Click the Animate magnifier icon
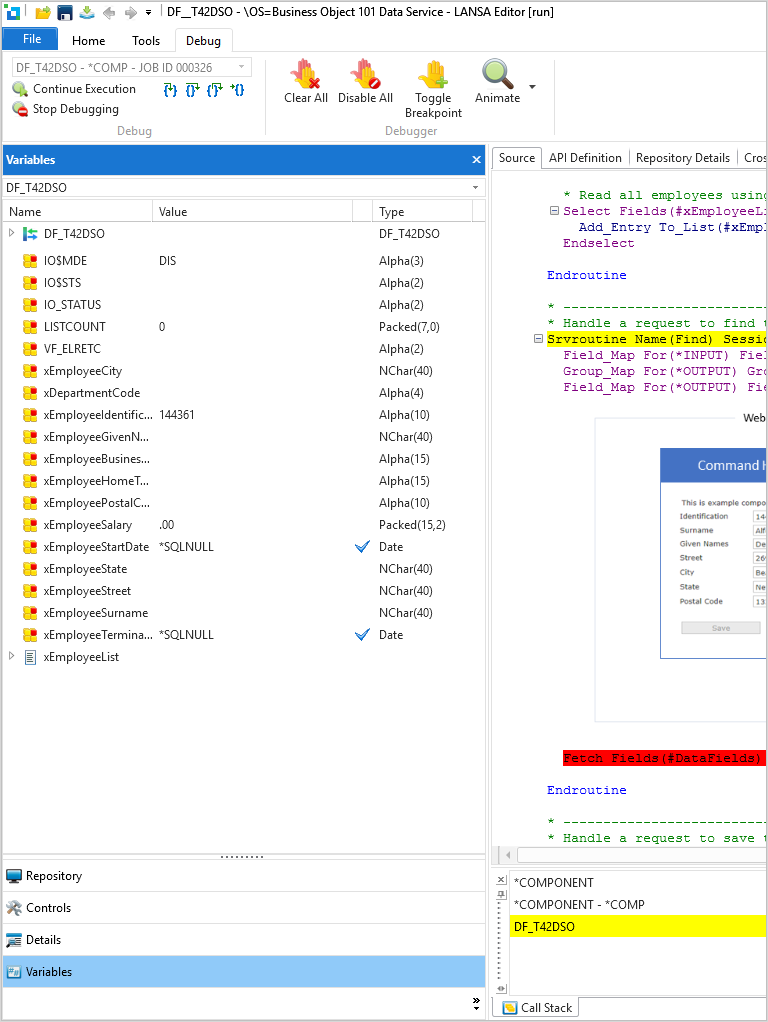The height and width of the screenshot is (1022, 768). point(497,75)
